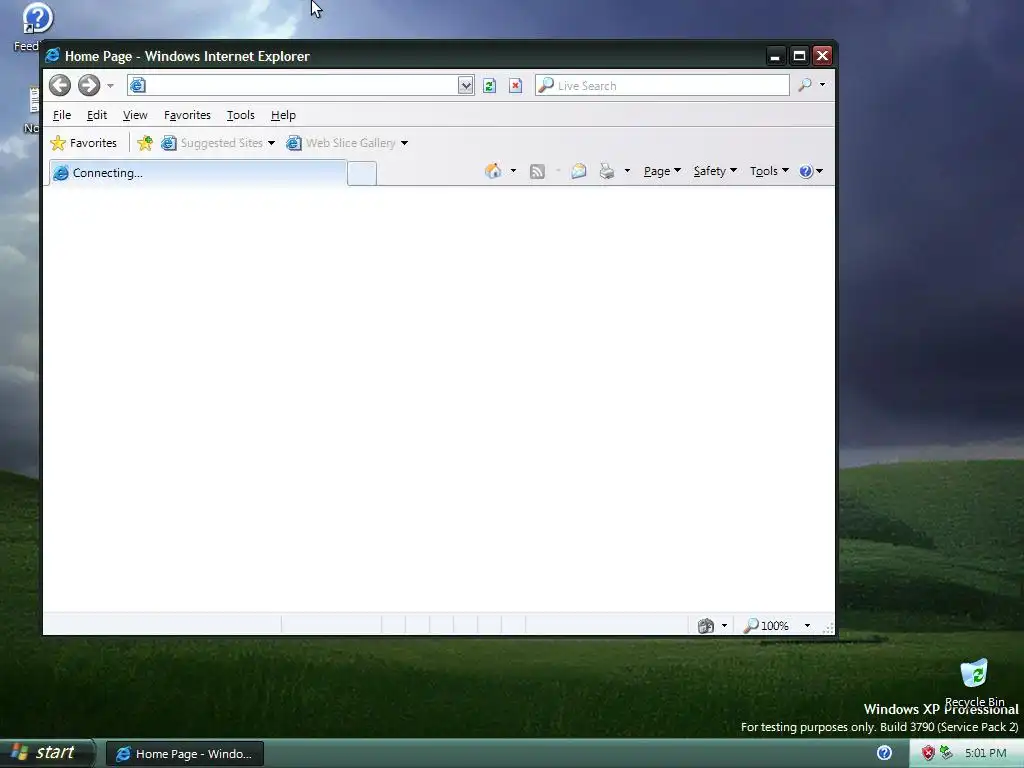Click the Web Slice Gallery link
Image resolution: width=1024 pixels, height=768 pixels.
coord(341,143)
